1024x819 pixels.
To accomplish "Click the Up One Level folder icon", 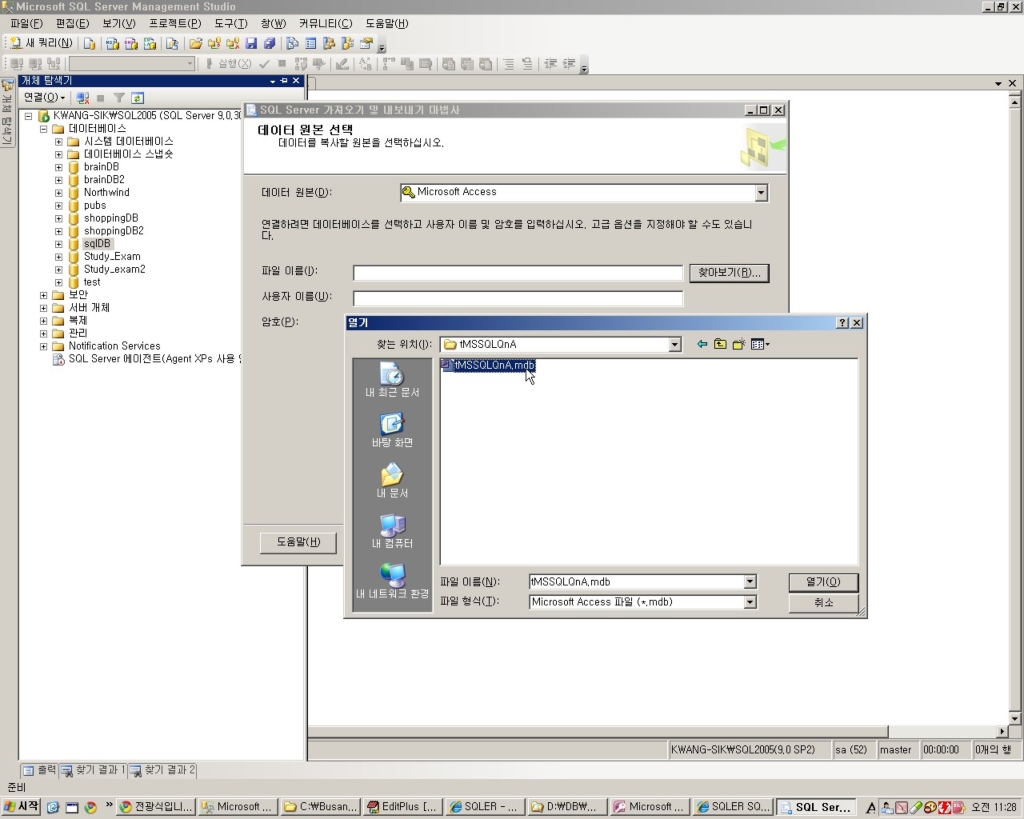I will click(x=720, y=344).
